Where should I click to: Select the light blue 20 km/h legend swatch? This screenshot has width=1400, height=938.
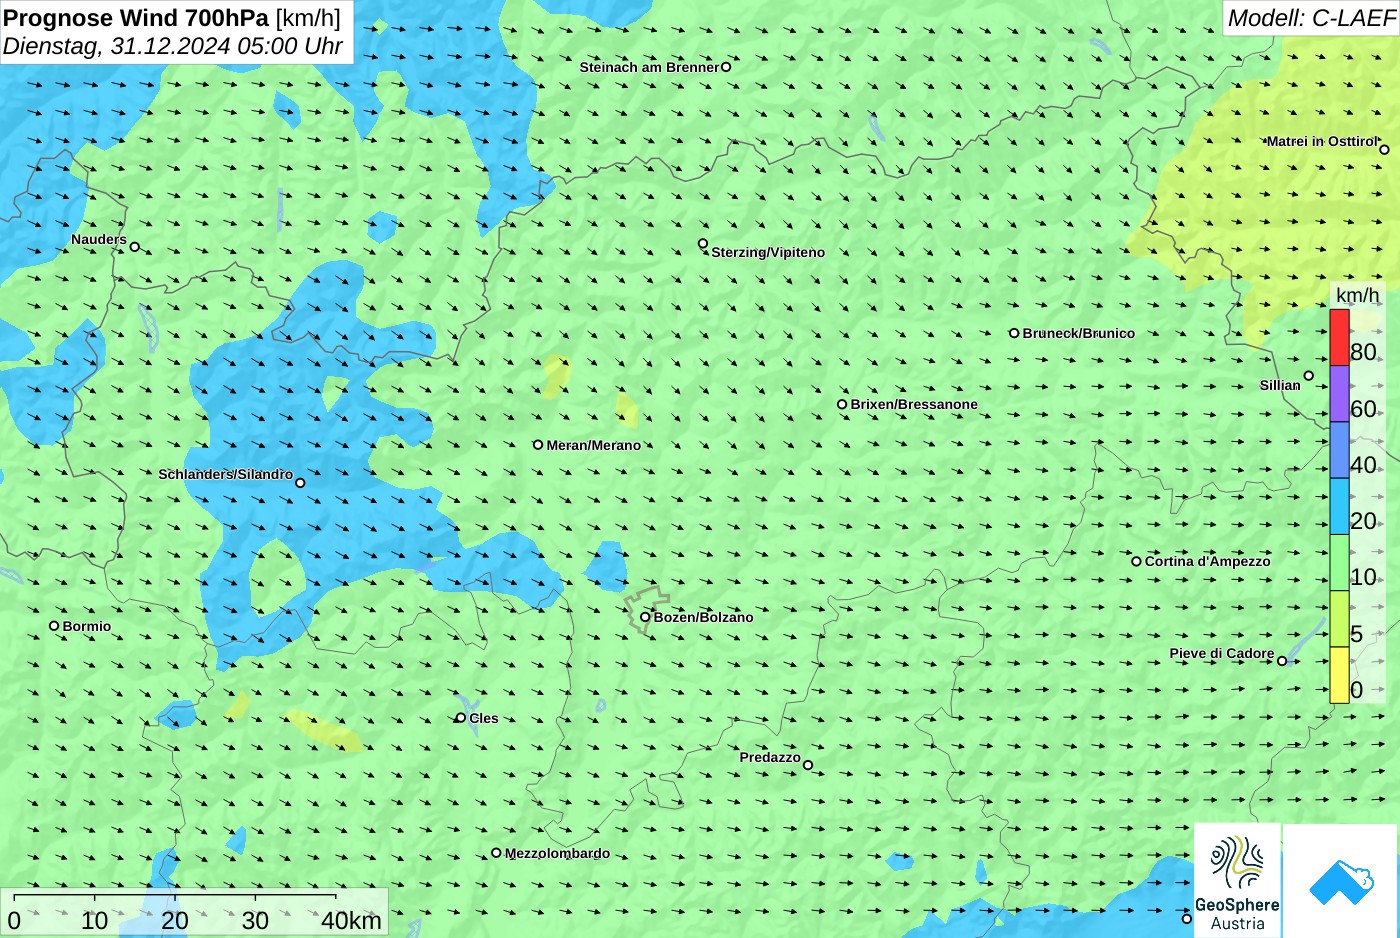[x=1339, y=506]
